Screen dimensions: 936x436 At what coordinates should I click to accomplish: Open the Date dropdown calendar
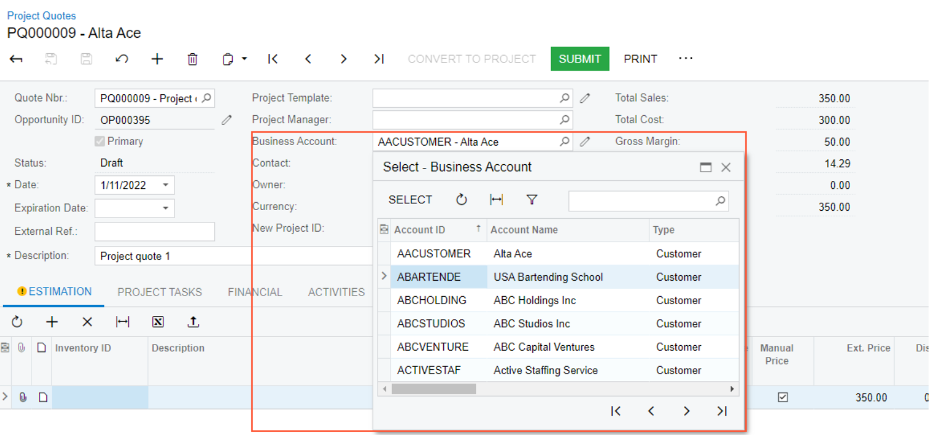[165, 185]
